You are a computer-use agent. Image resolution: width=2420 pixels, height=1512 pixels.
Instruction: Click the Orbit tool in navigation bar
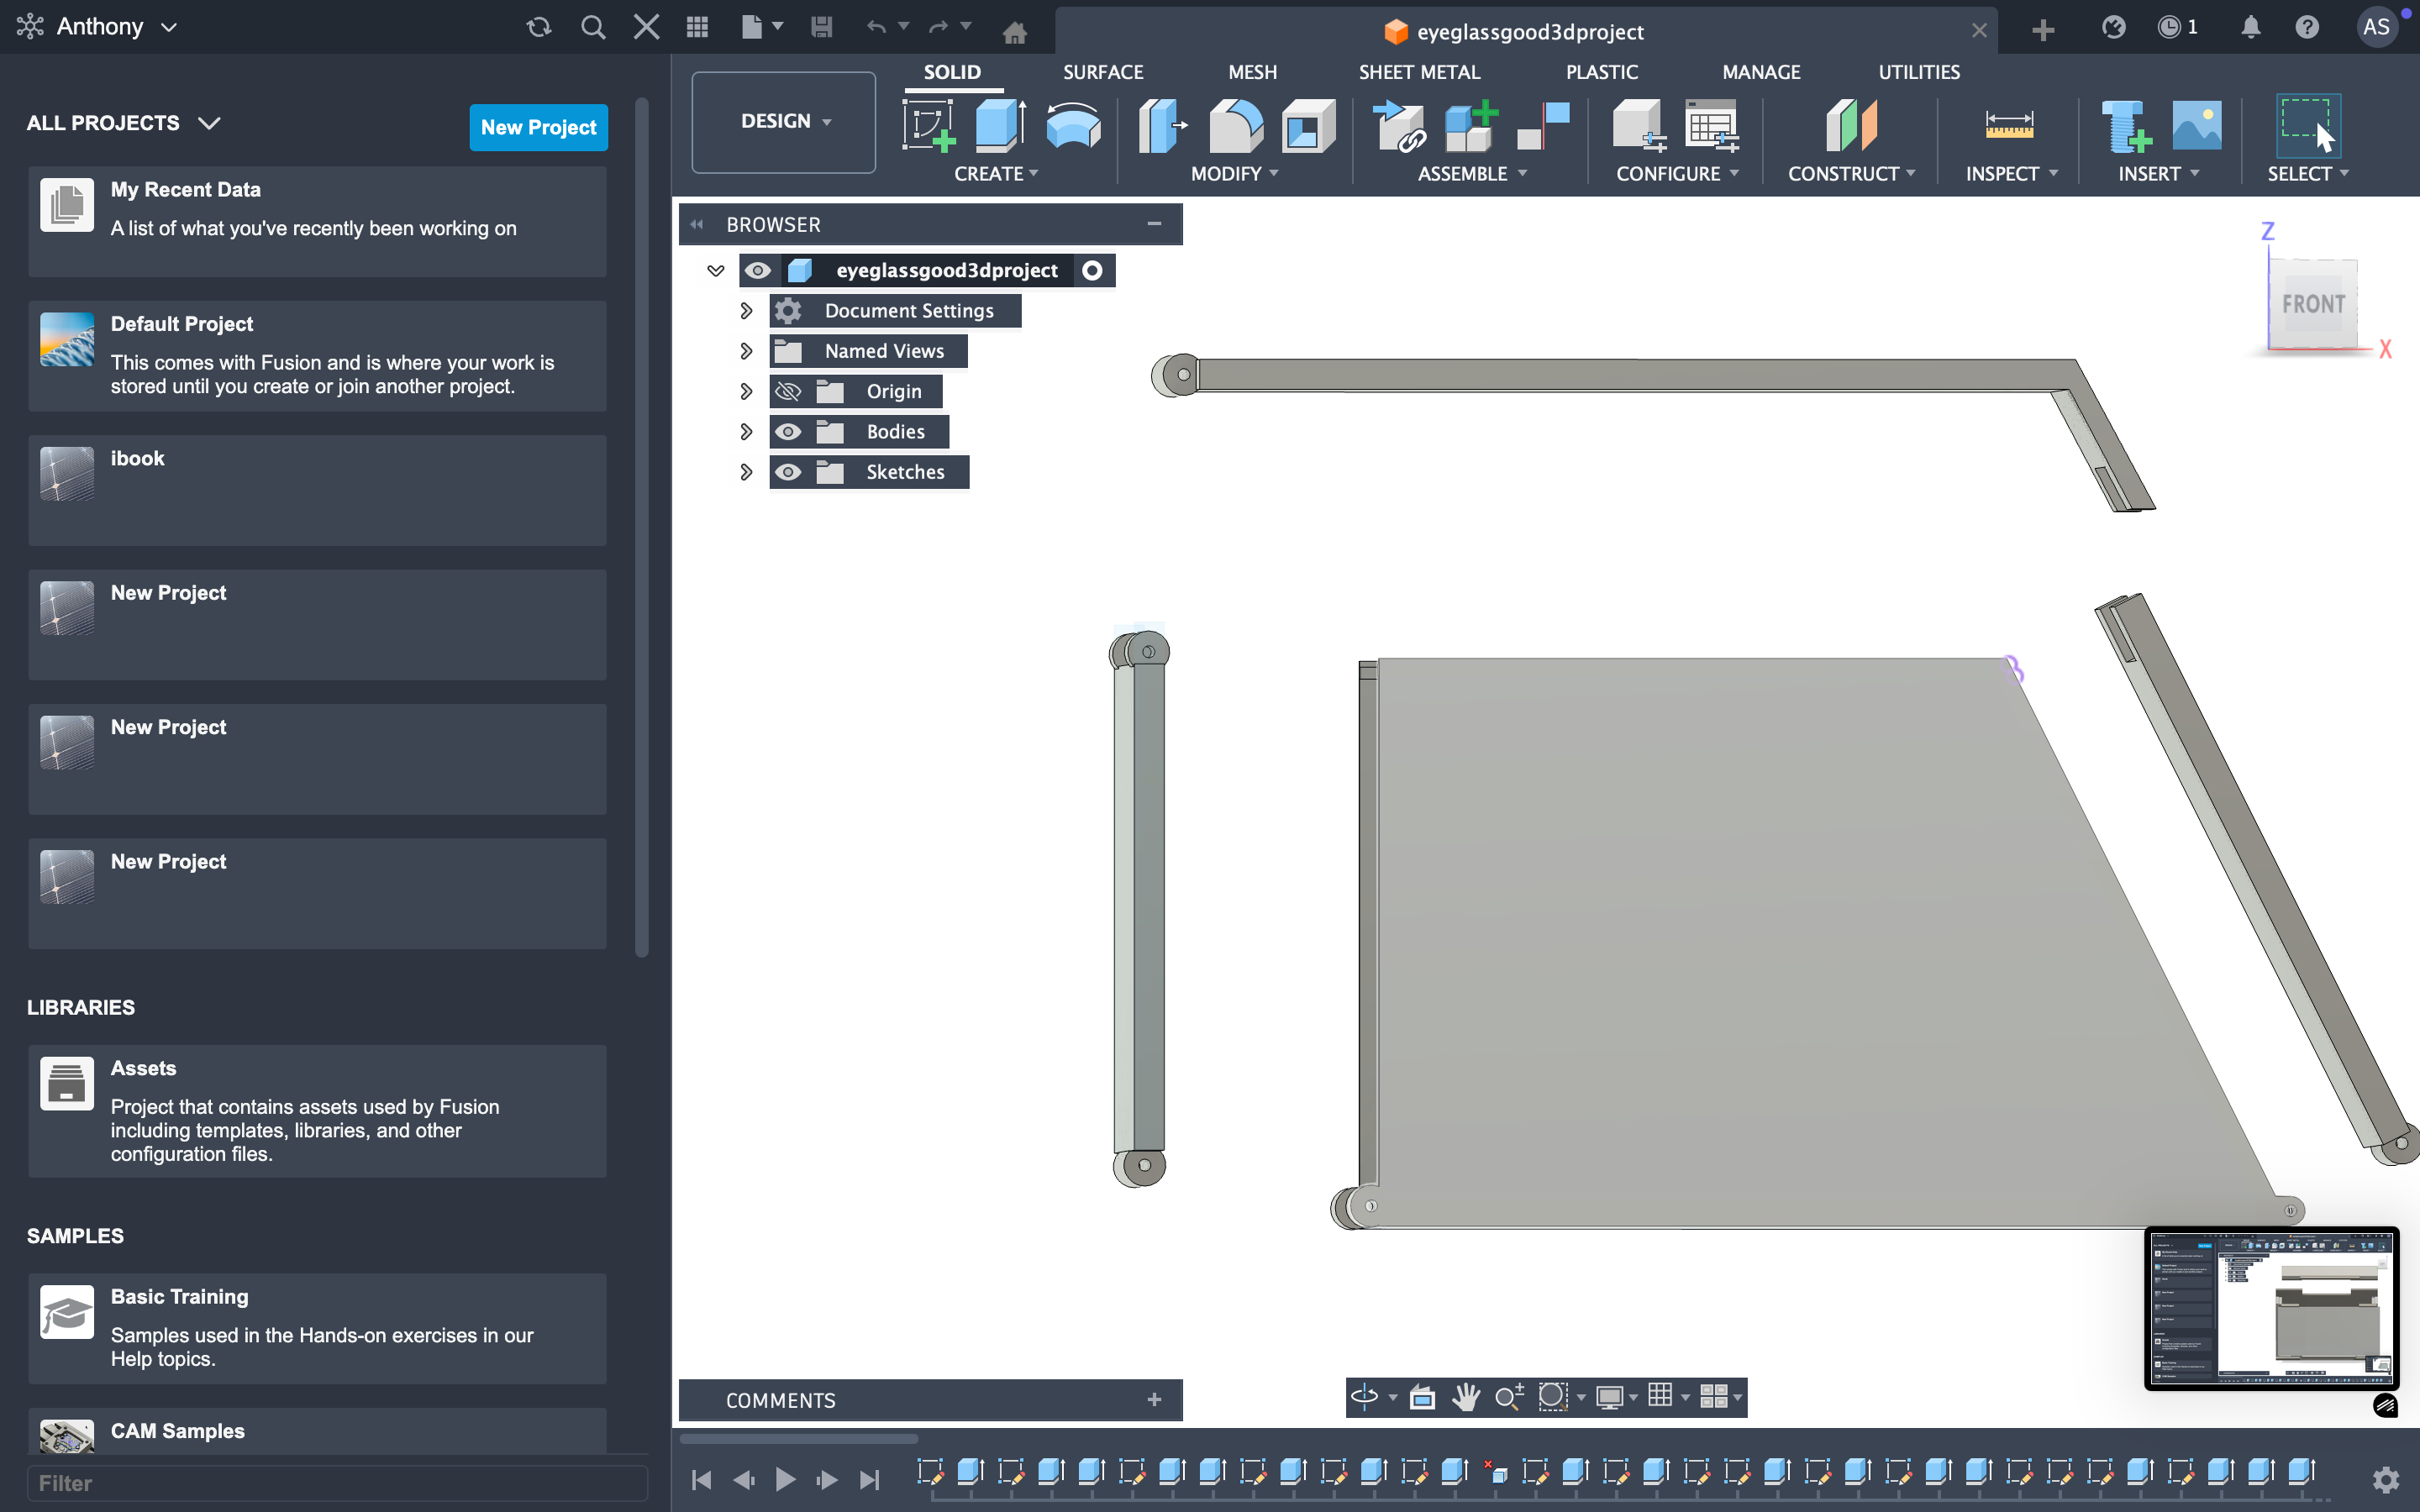coord(1364,1396)
